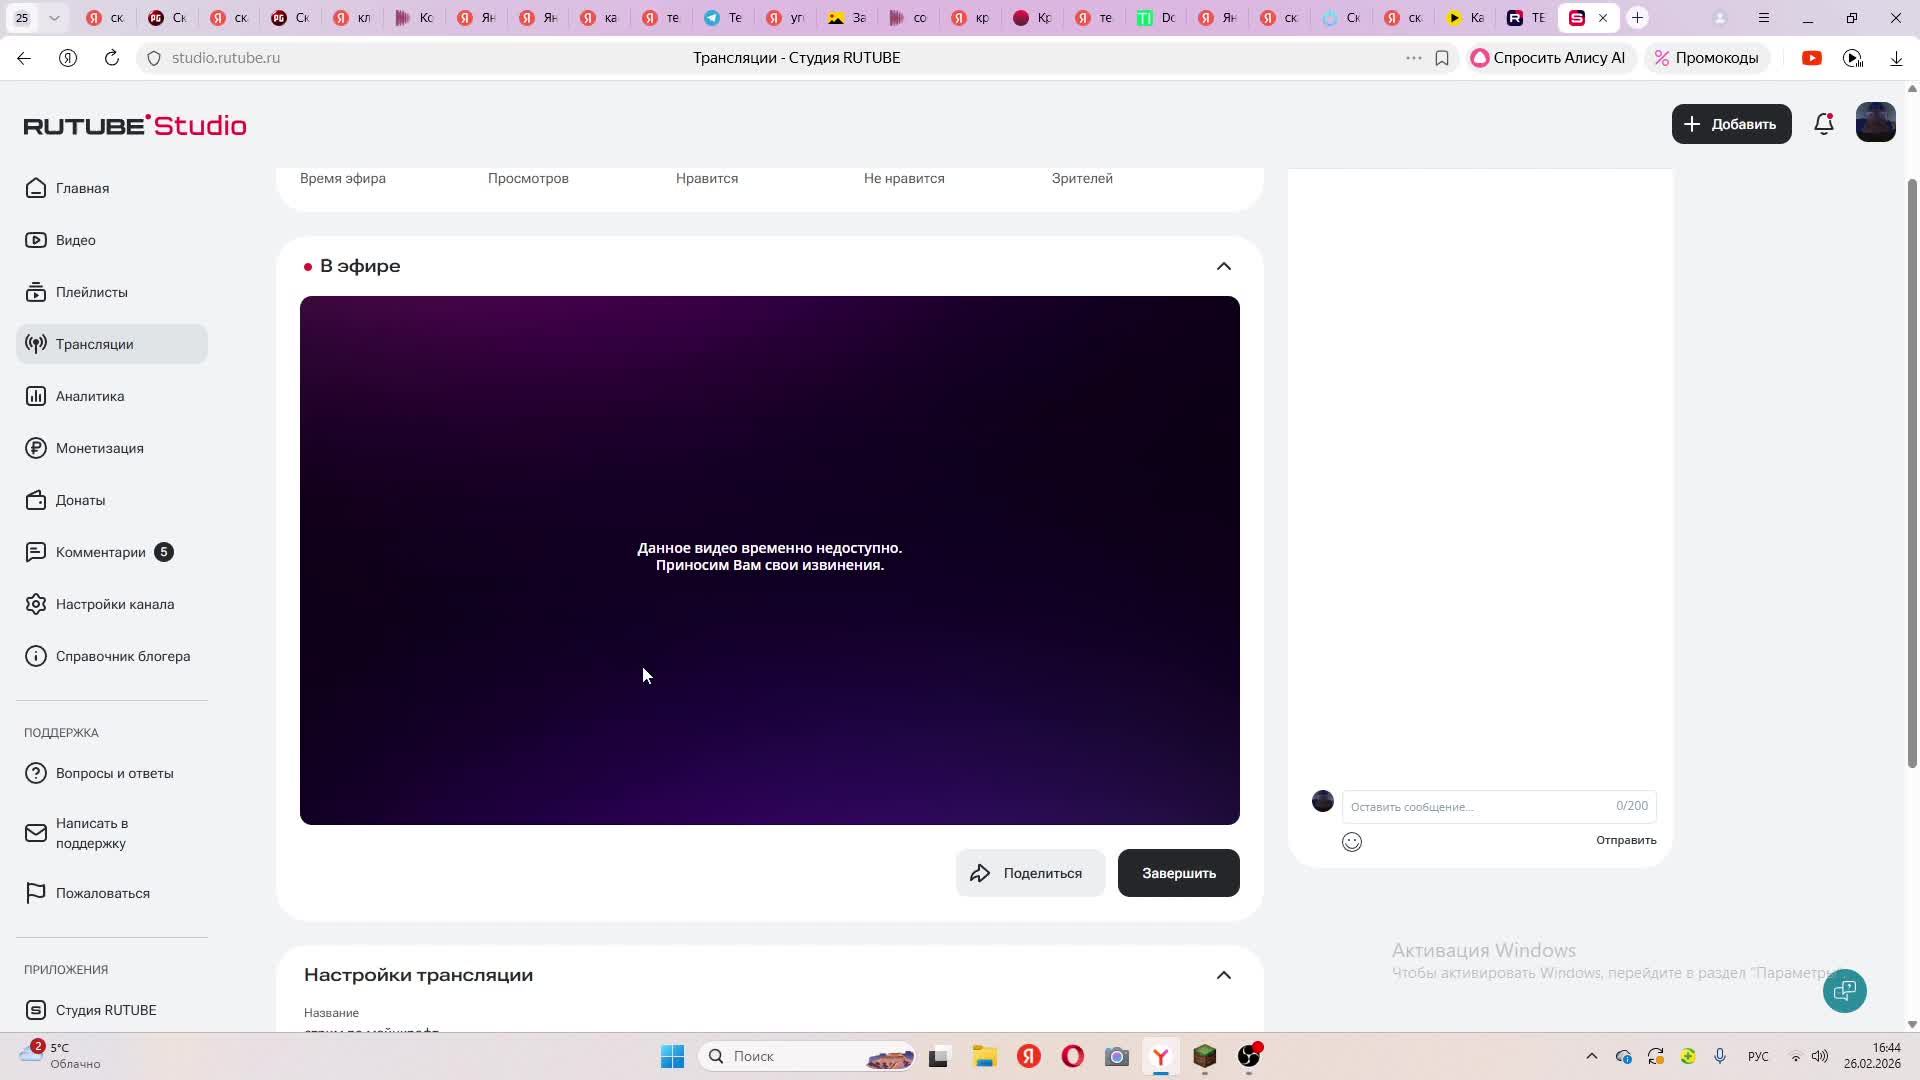
Task: Click the Написать в поддержку envelope icon
Action: coord(36,833)
